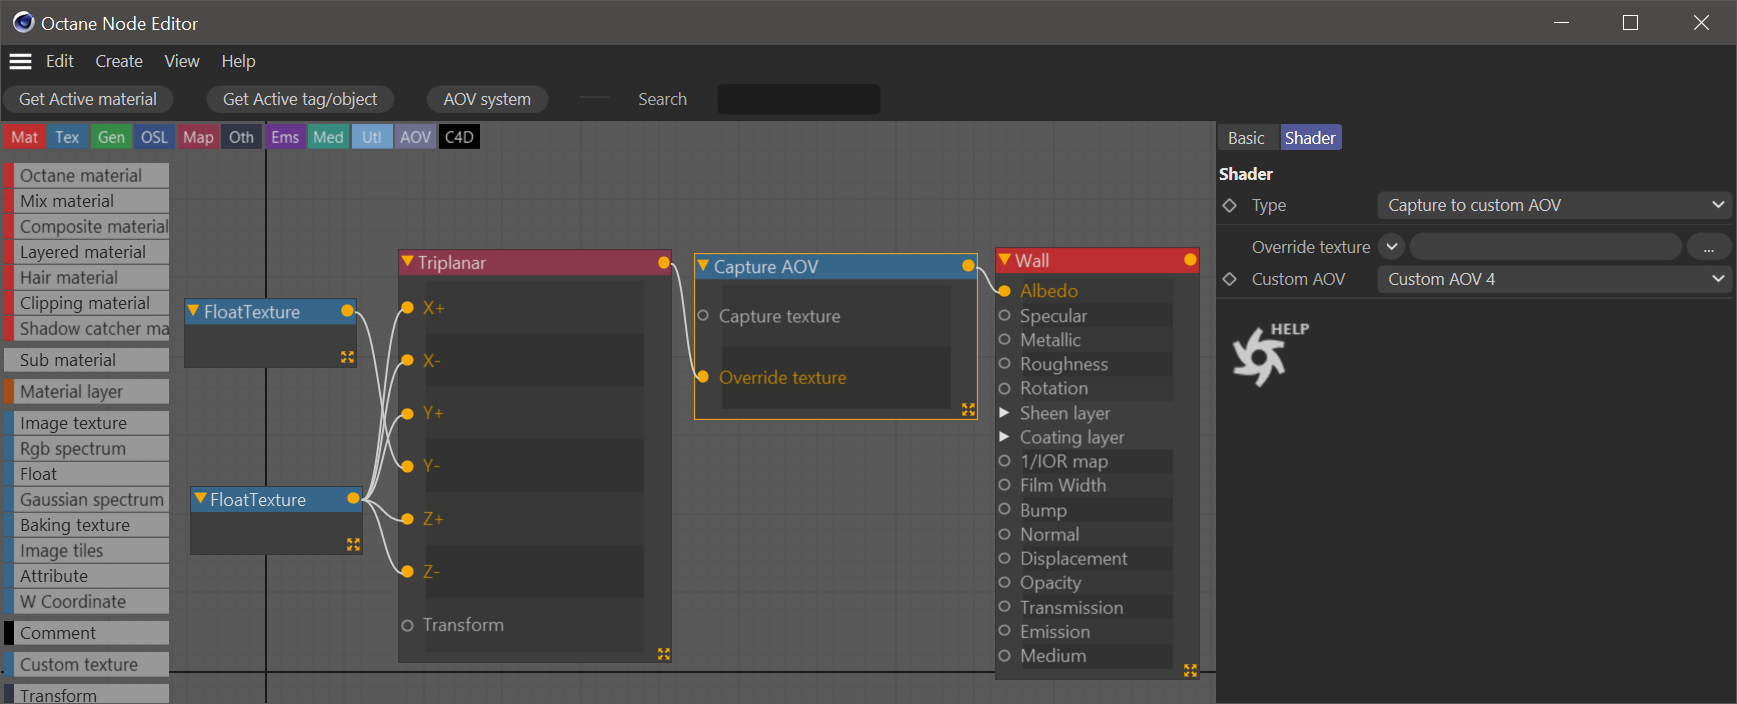Click the Z+ input port on Triplanar
Screen dimensions: 1737x704
pyautogui.click(x=407, y=519)
